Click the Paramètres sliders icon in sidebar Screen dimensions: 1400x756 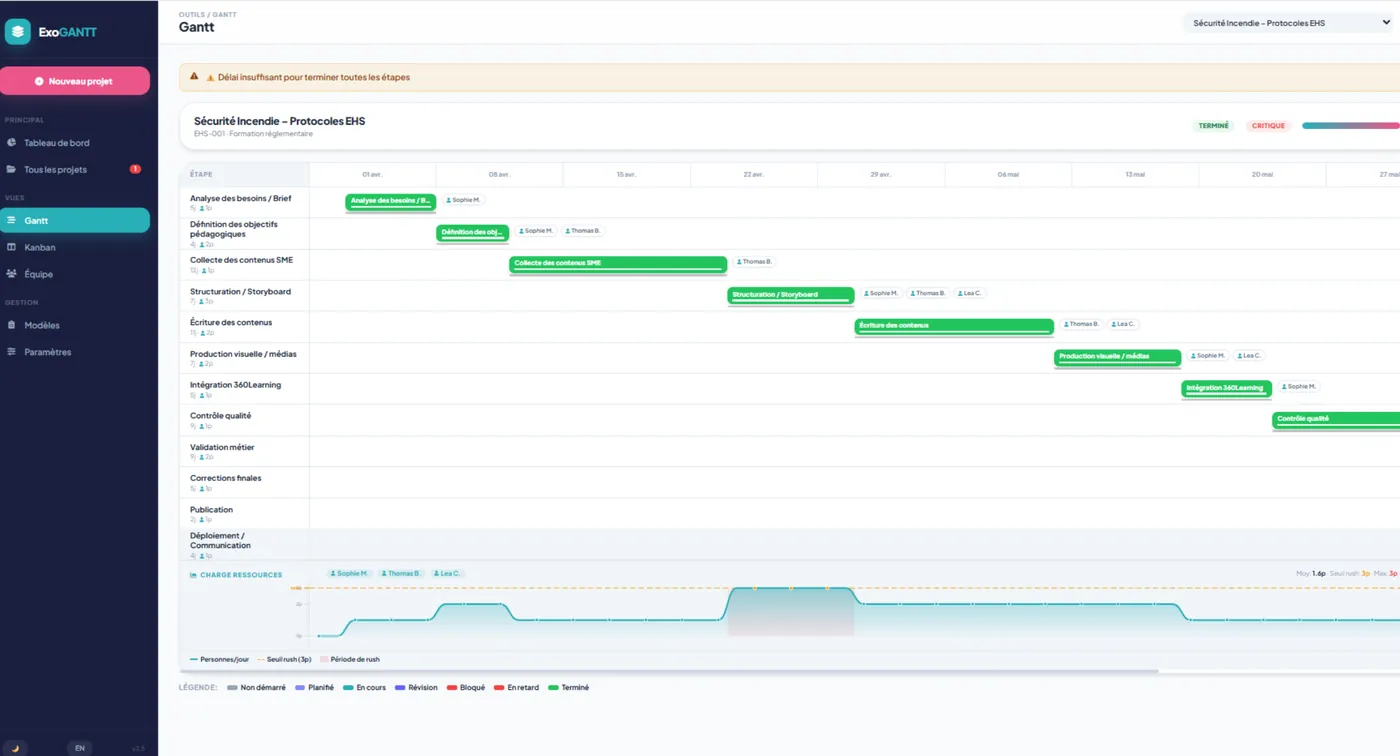(x=12, y=352)
